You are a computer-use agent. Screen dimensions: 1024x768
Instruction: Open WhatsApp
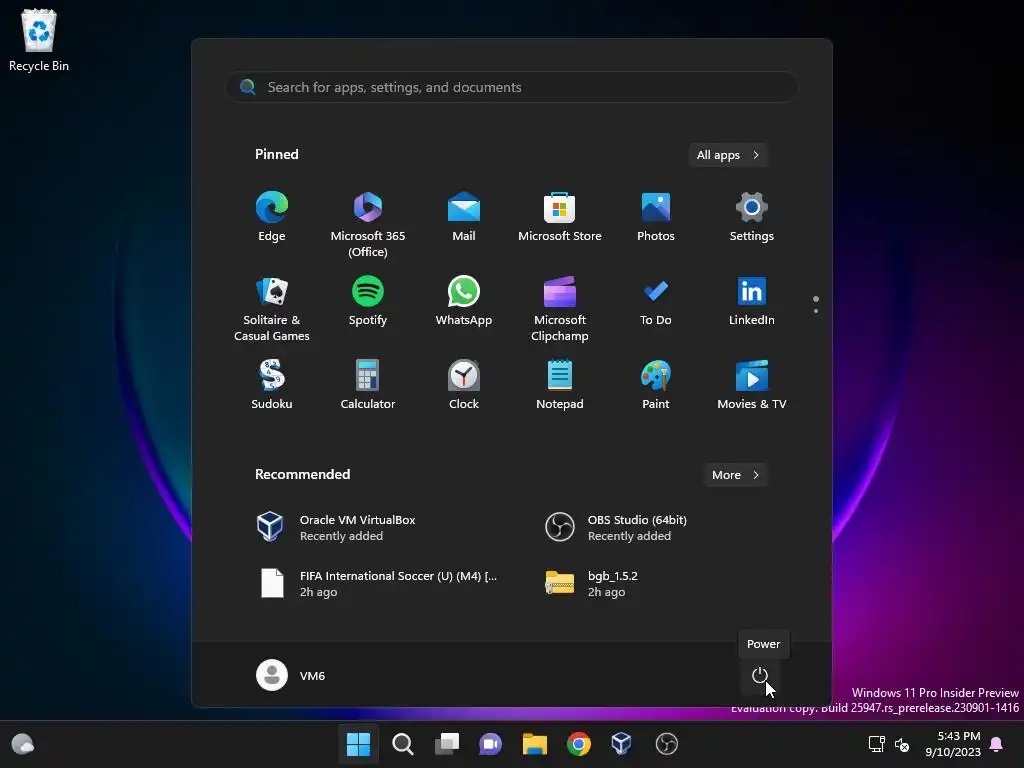pyautogui.click(x=464, y=301)
